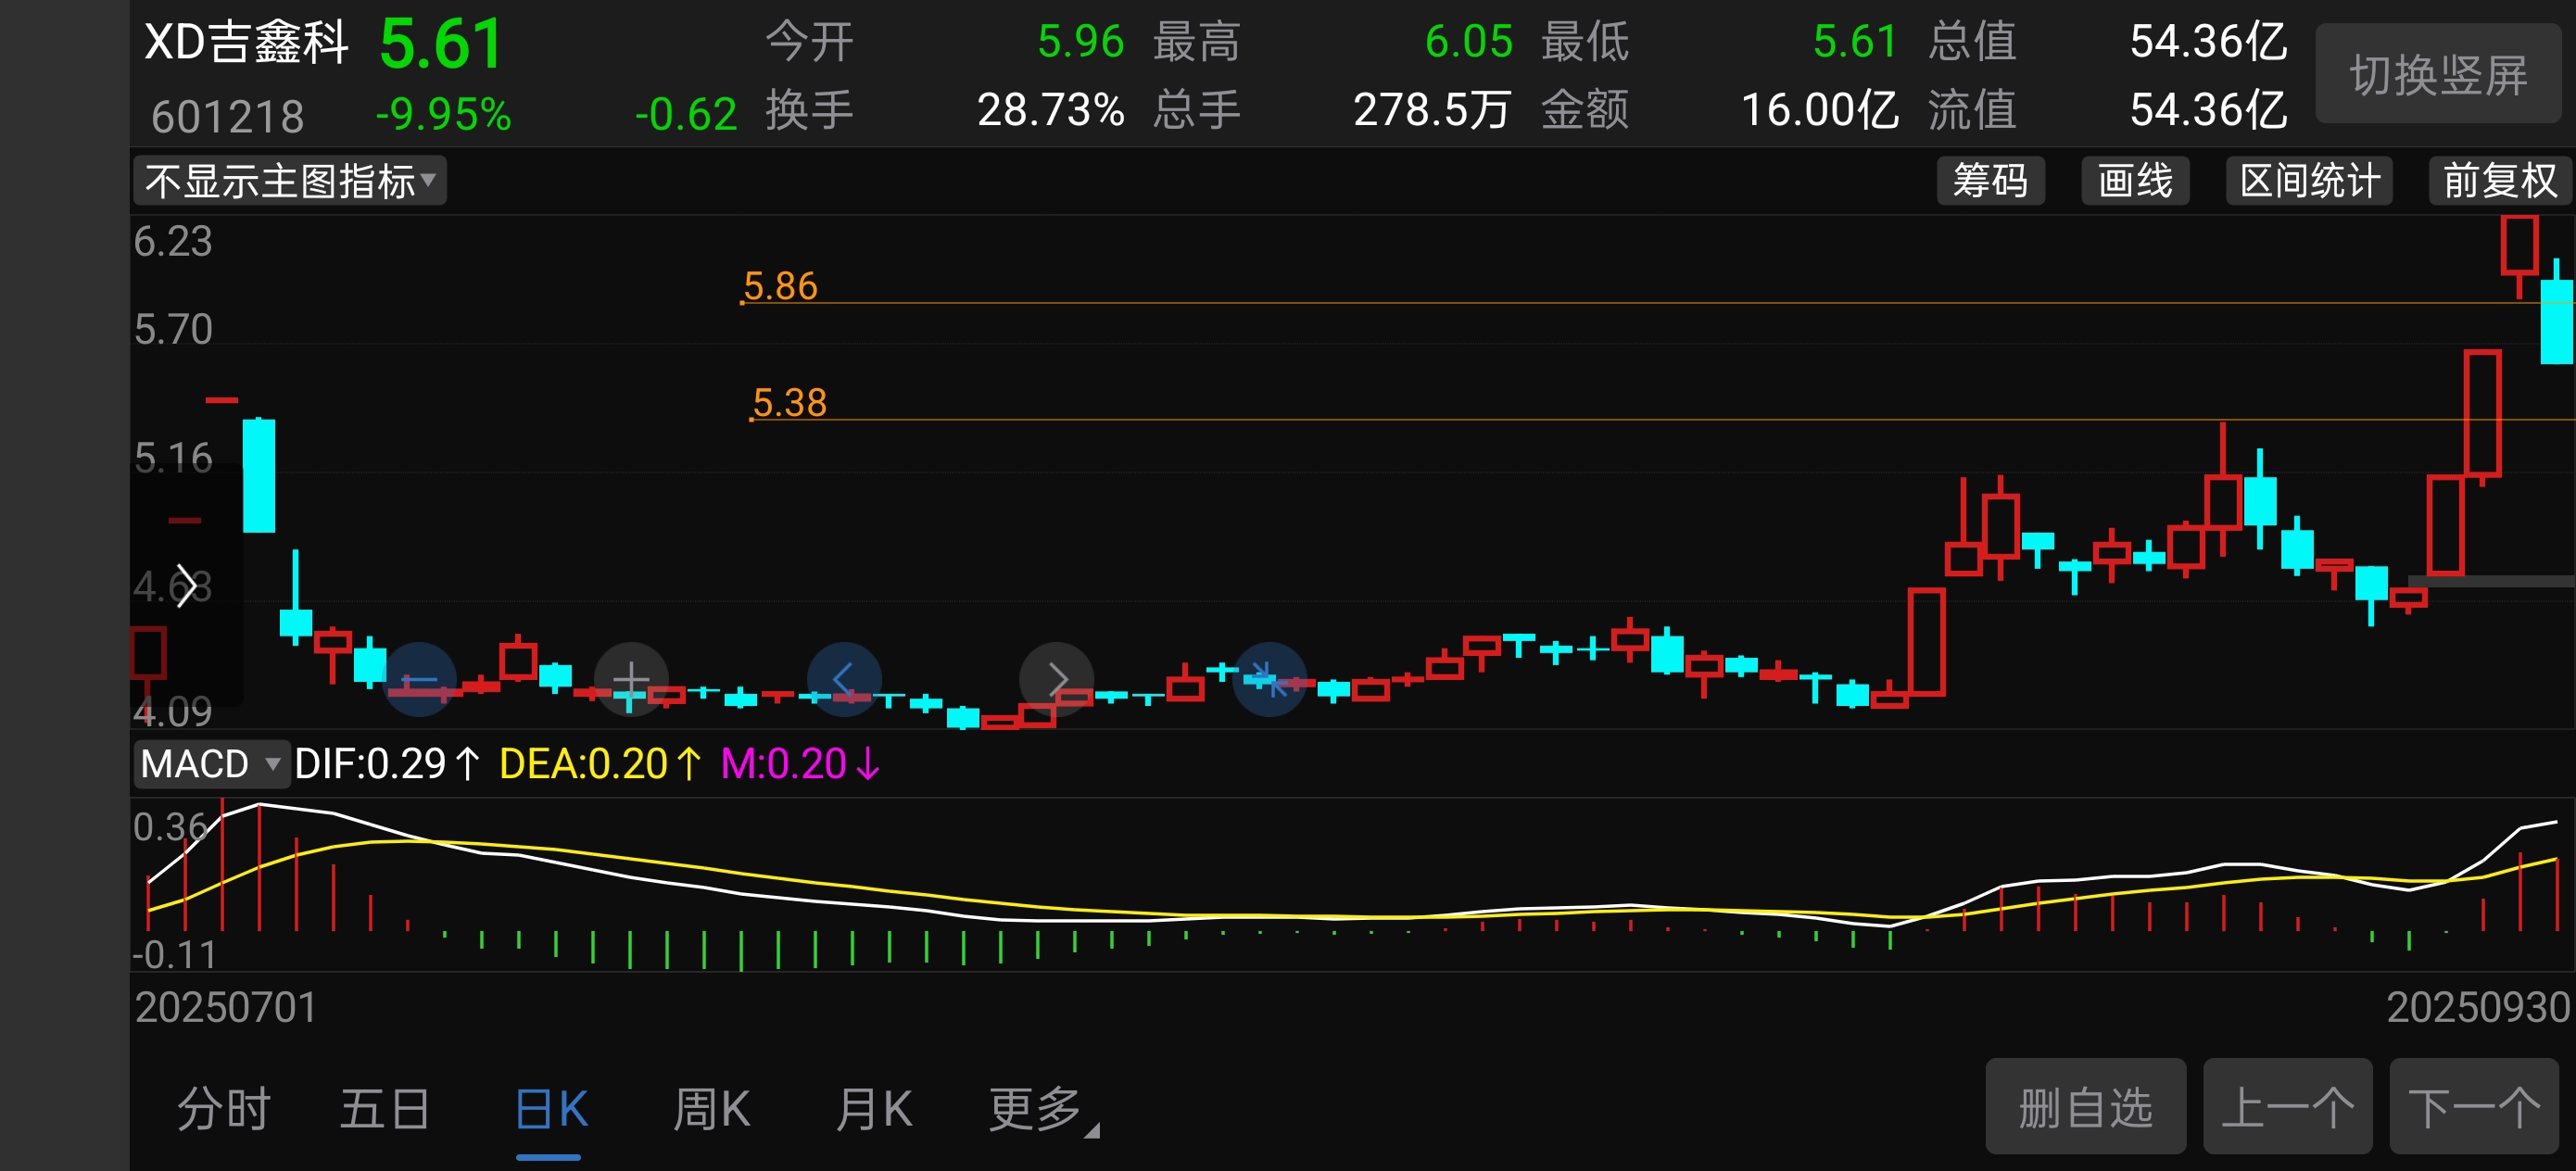
Task: Click the zoom in plus circle icon
Action: point(631,679)
